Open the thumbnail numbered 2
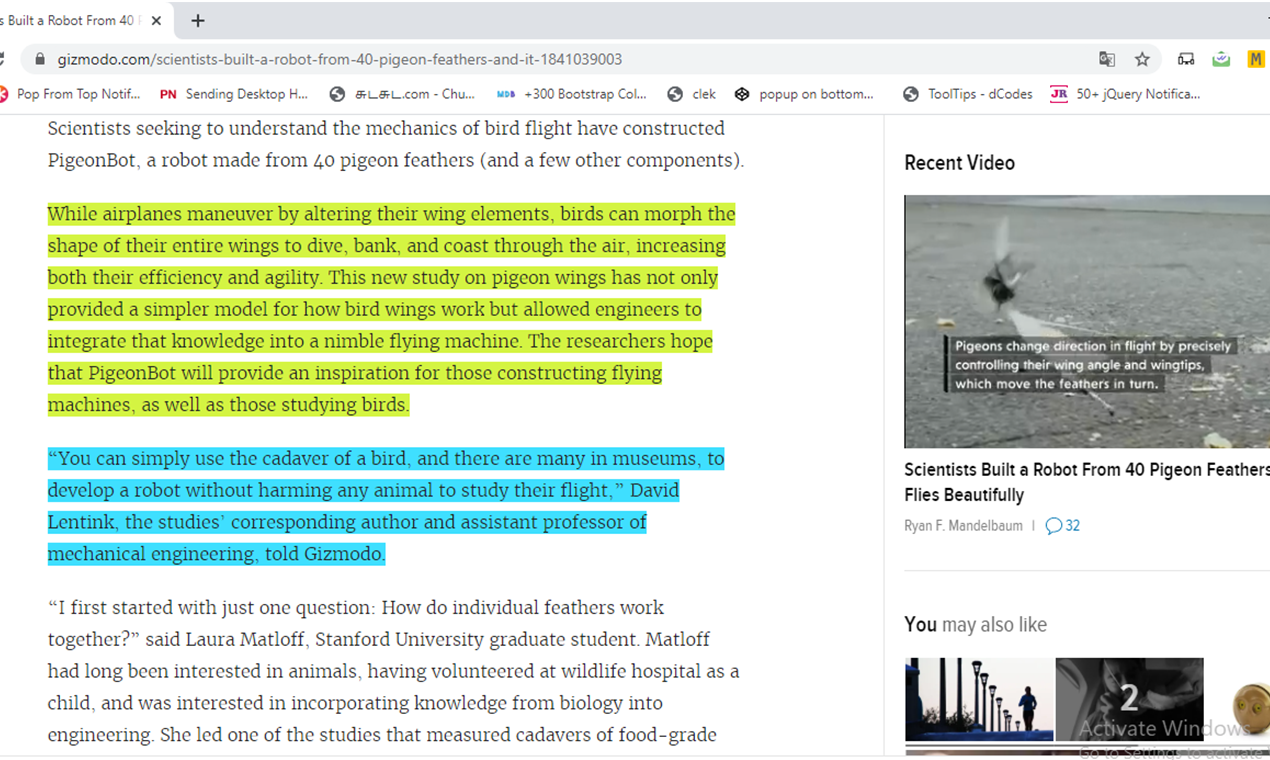 (1129, 699)
